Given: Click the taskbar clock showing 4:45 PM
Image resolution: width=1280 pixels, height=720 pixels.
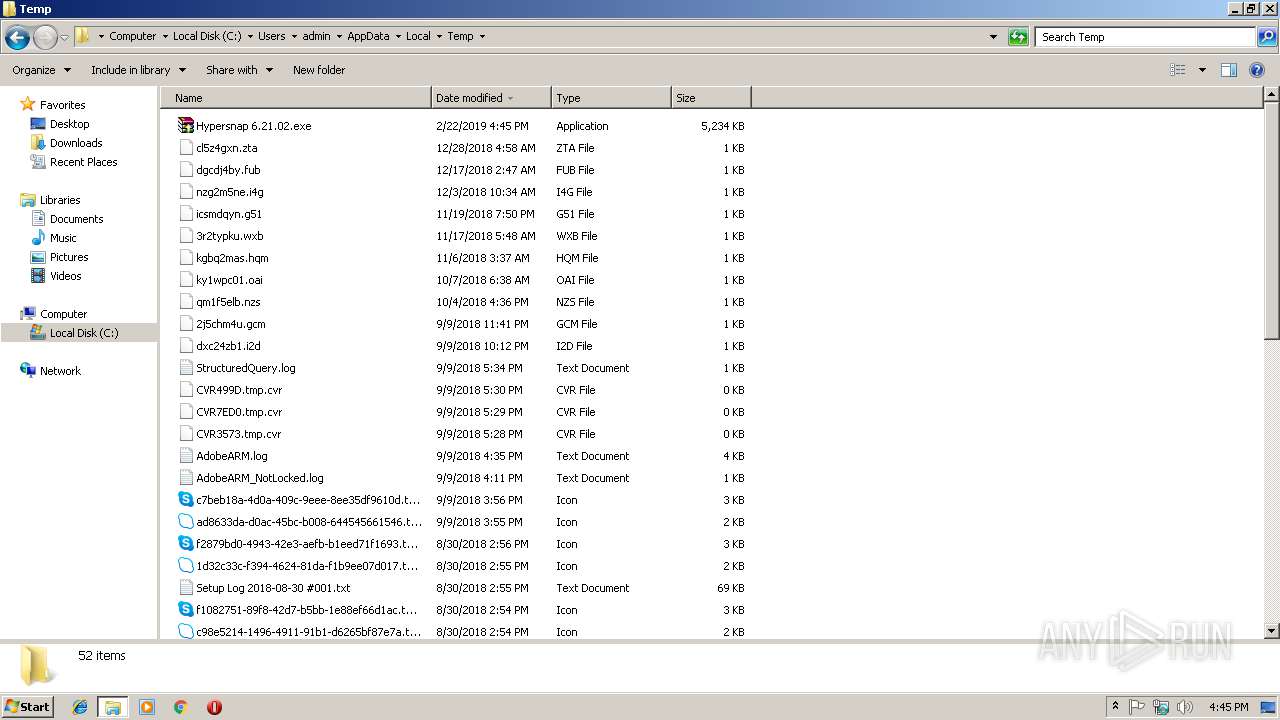Looking at the screenshot, I should pos(1228,707).
